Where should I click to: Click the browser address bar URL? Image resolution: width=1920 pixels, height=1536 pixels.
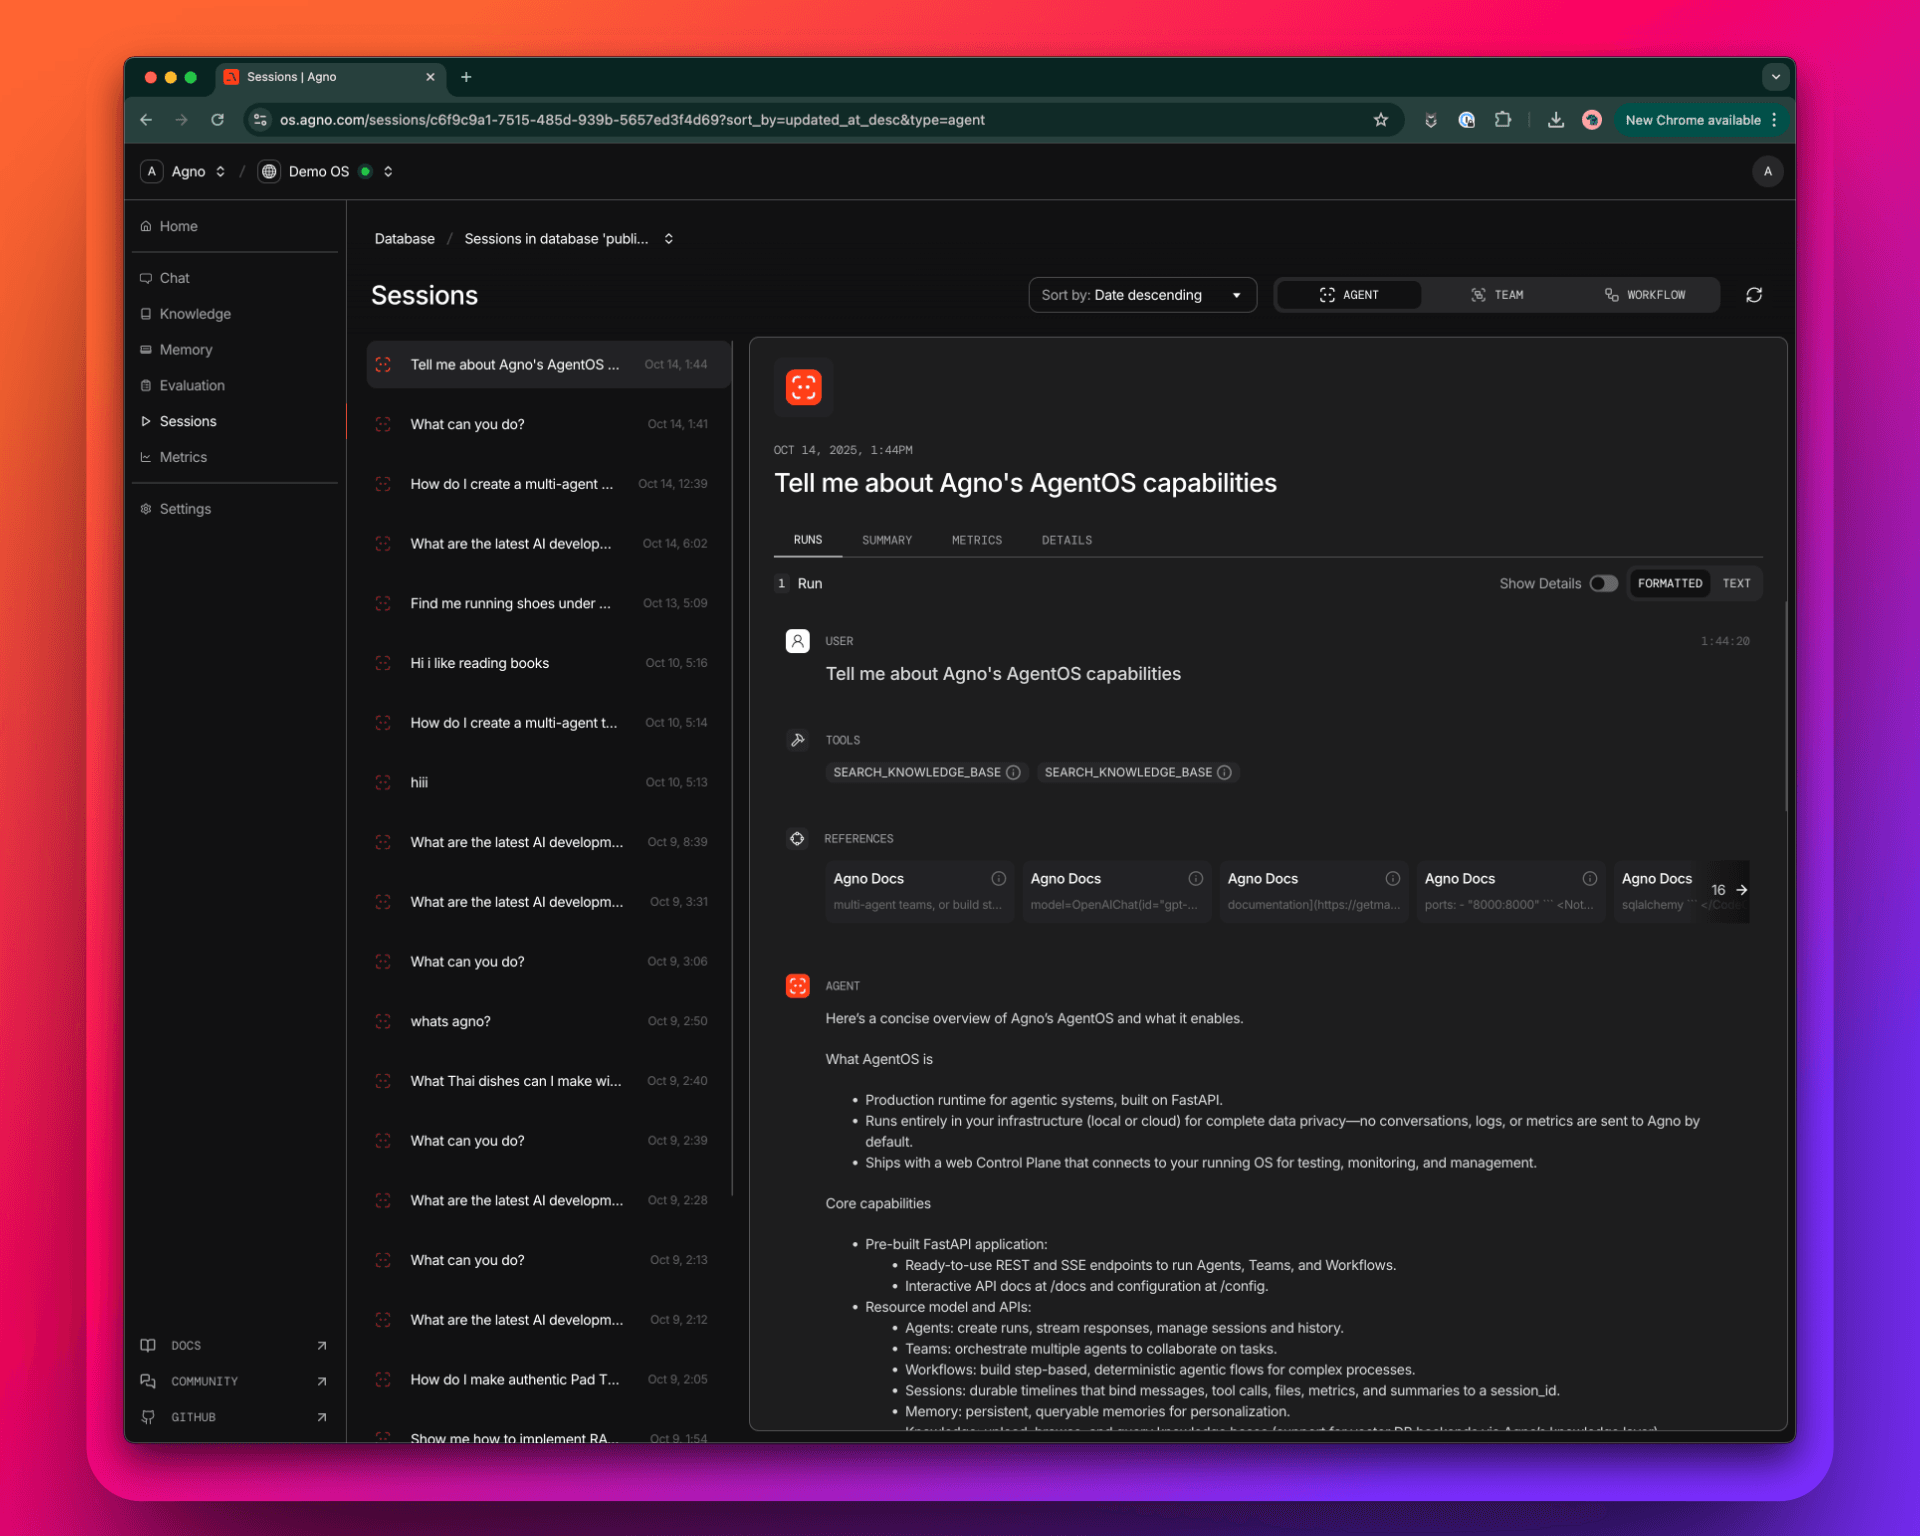coord(632,120)
